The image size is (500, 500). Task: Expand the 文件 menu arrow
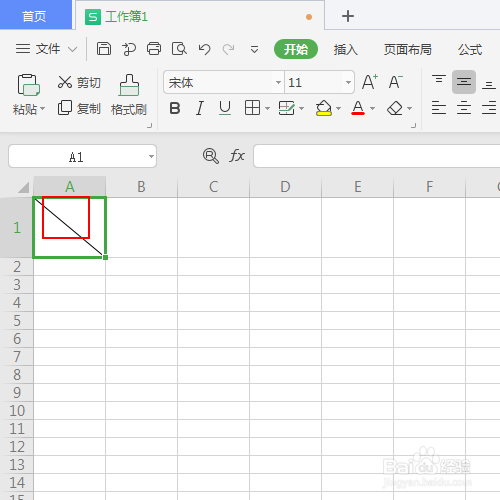tap(72, 49)
